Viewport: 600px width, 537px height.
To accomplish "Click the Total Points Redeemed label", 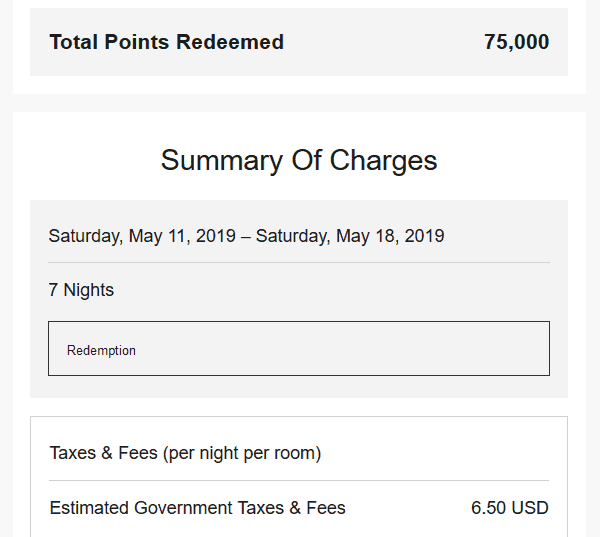I will 166,42.
